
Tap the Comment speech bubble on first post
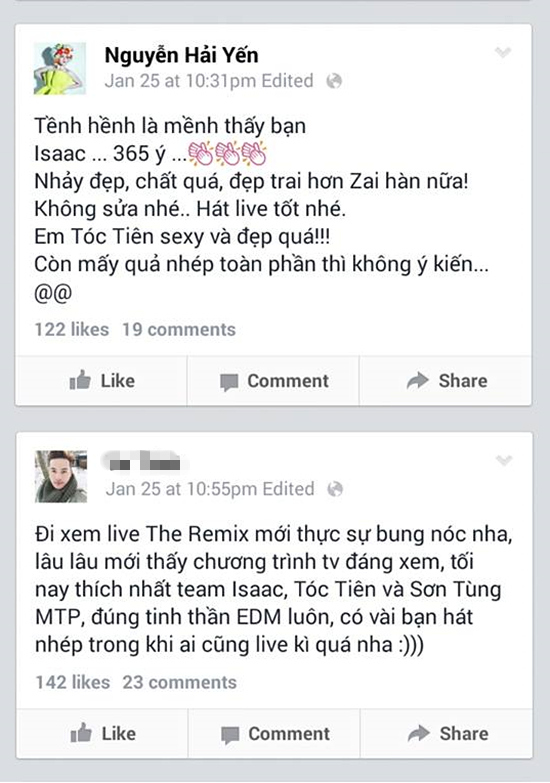[229, 382]
